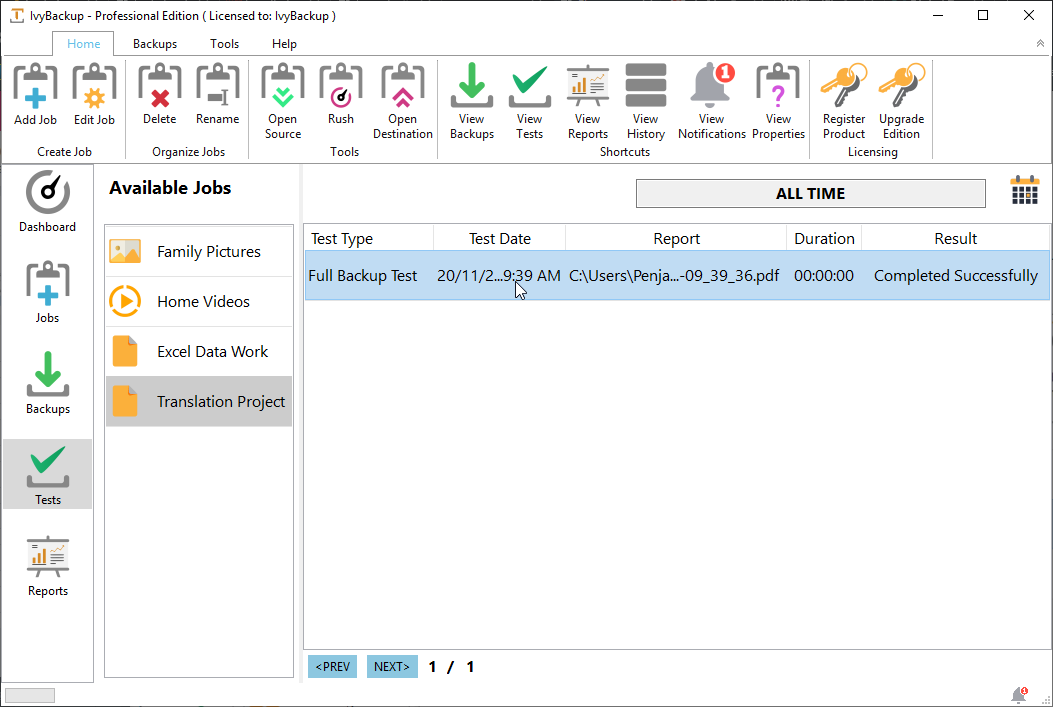1053x707 pixels.
Task: Open Jobs section in sidebar
Action: (x=48, y=292)
